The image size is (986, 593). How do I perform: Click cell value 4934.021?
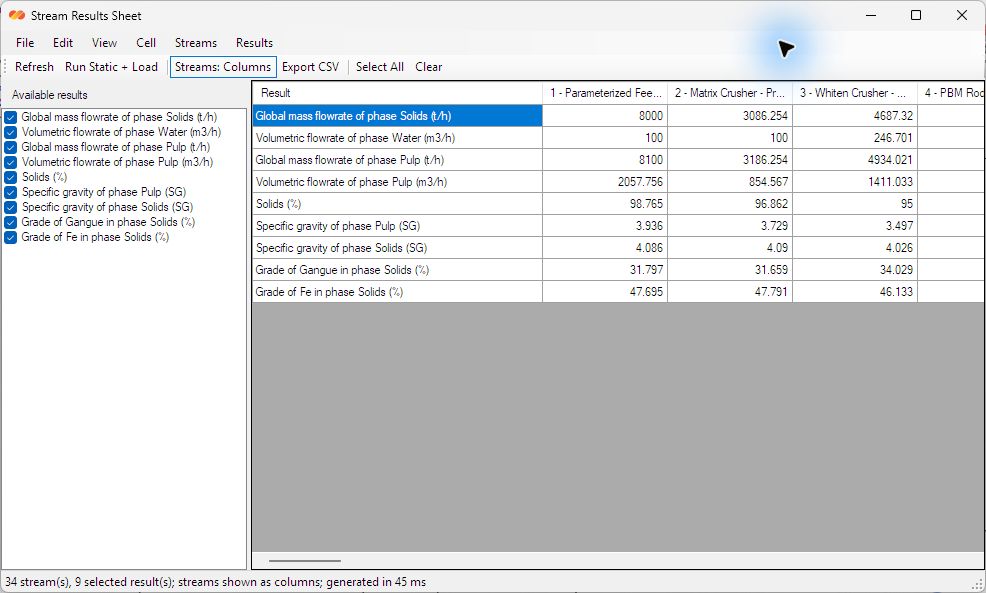tap(855, 160)
